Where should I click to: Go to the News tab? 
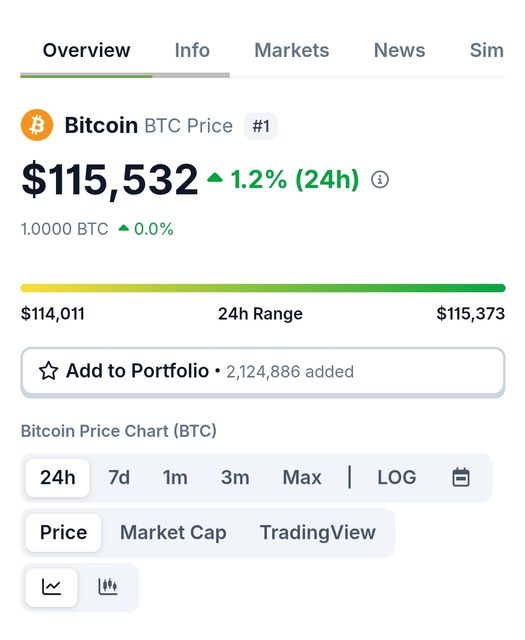click(x=399, y=51)
